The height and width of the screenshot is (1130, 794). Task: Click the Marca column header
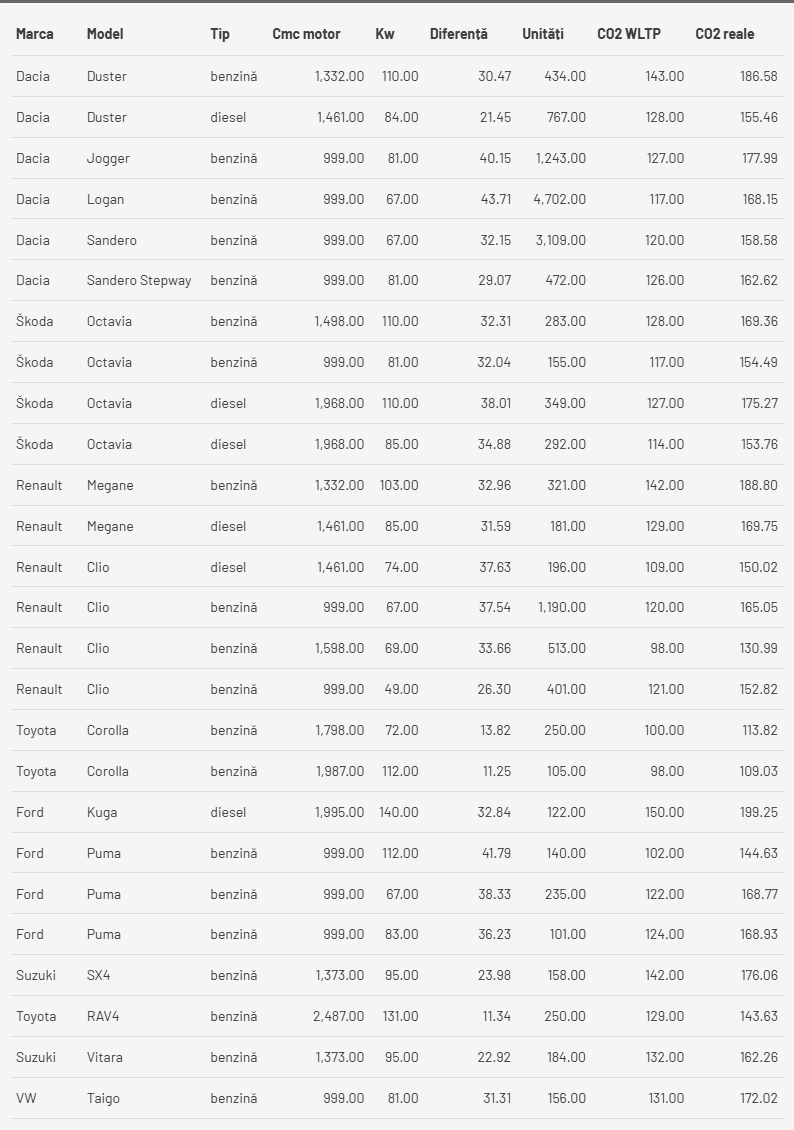[x=35, y=34]
